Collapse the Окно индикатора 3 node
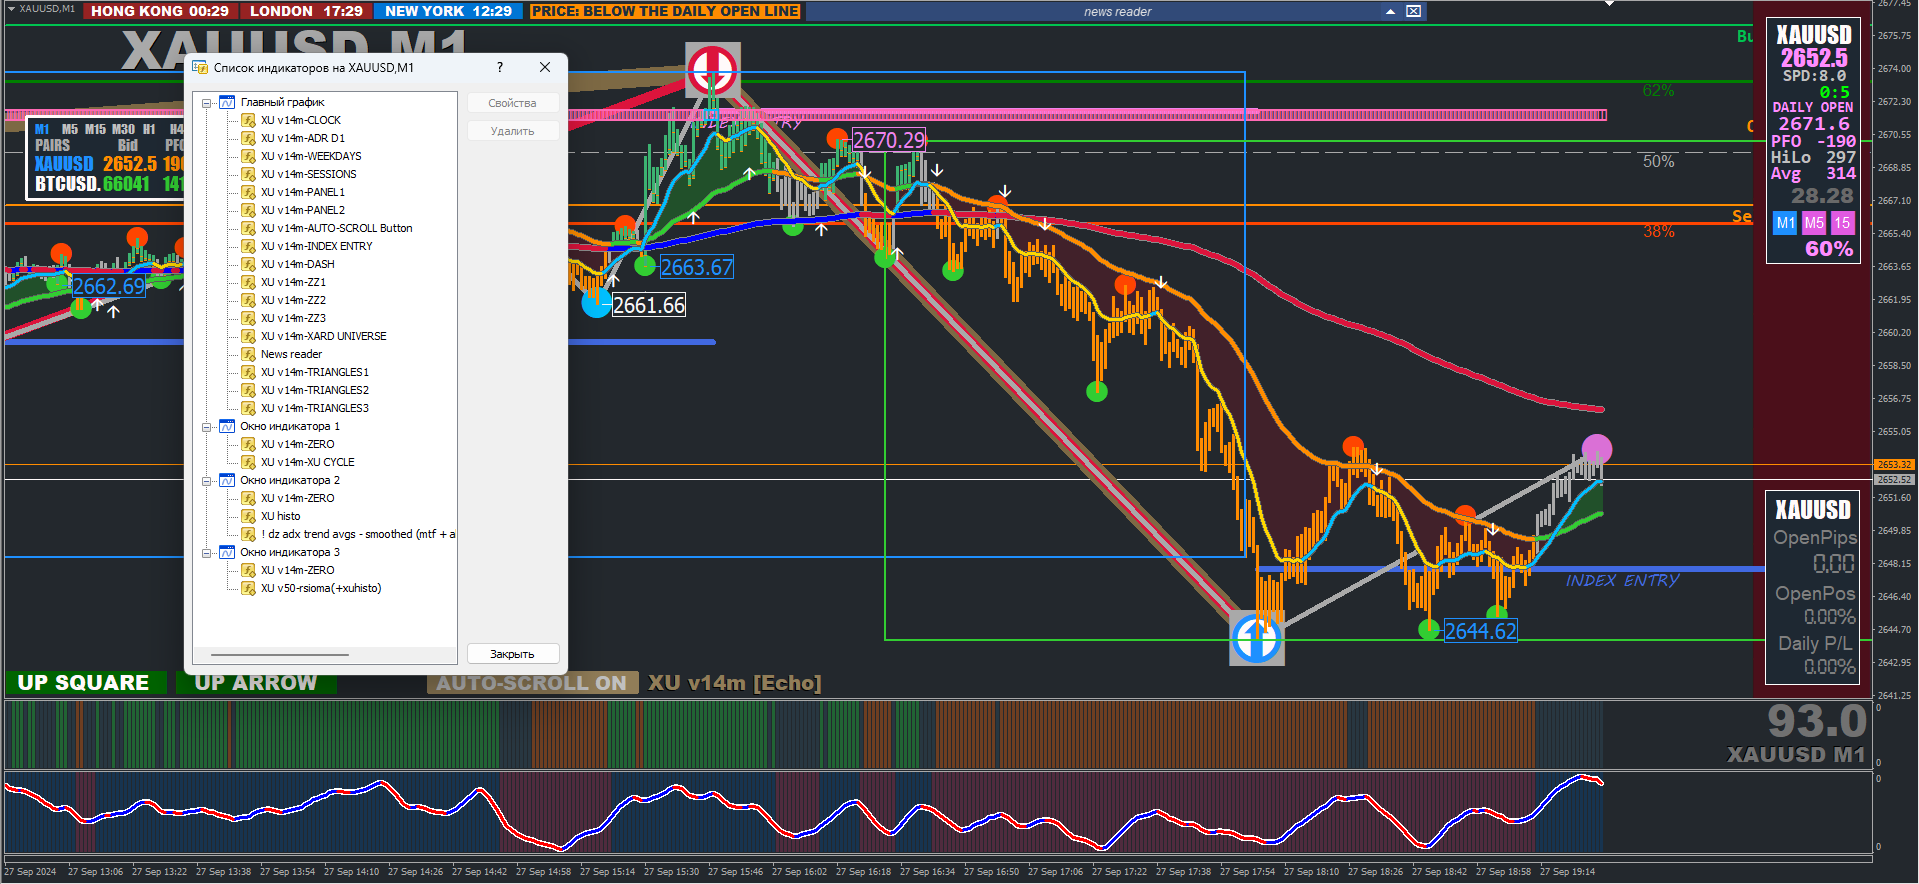Viewport: 1919px width, 884px height. [207, 552]
